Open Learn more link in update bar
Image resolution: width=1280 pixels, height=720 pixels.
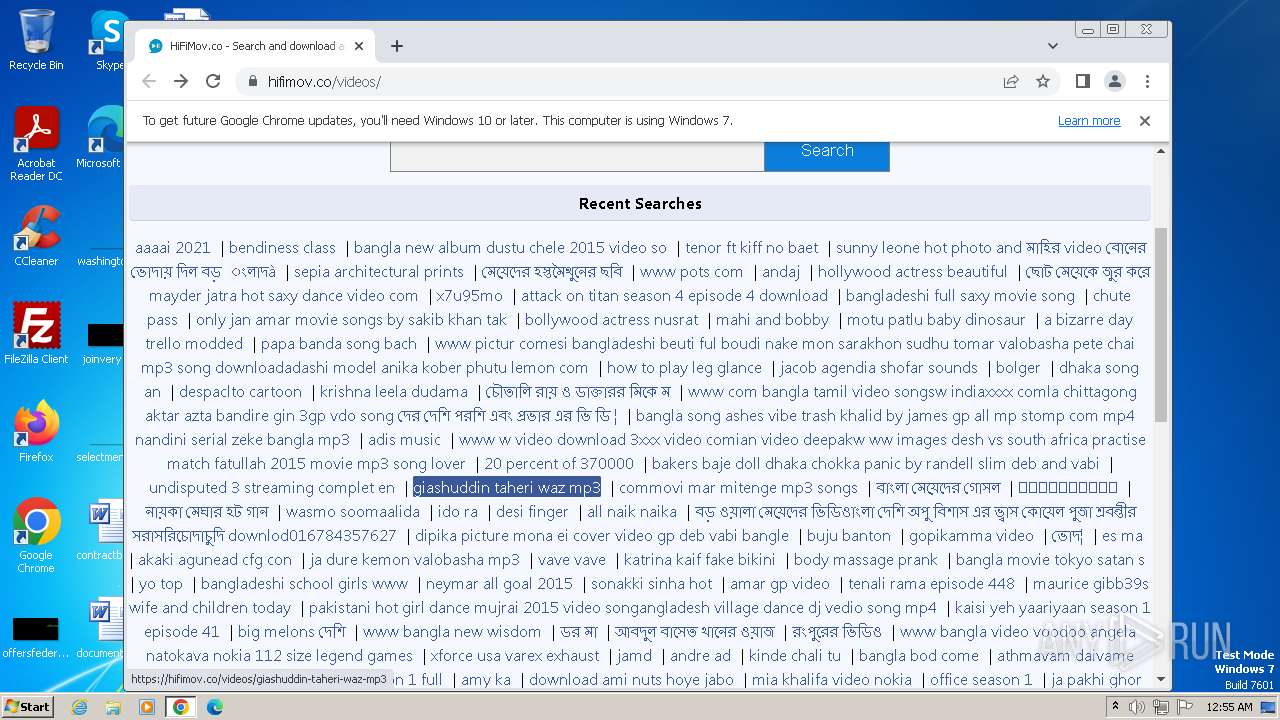[1089, 120]
